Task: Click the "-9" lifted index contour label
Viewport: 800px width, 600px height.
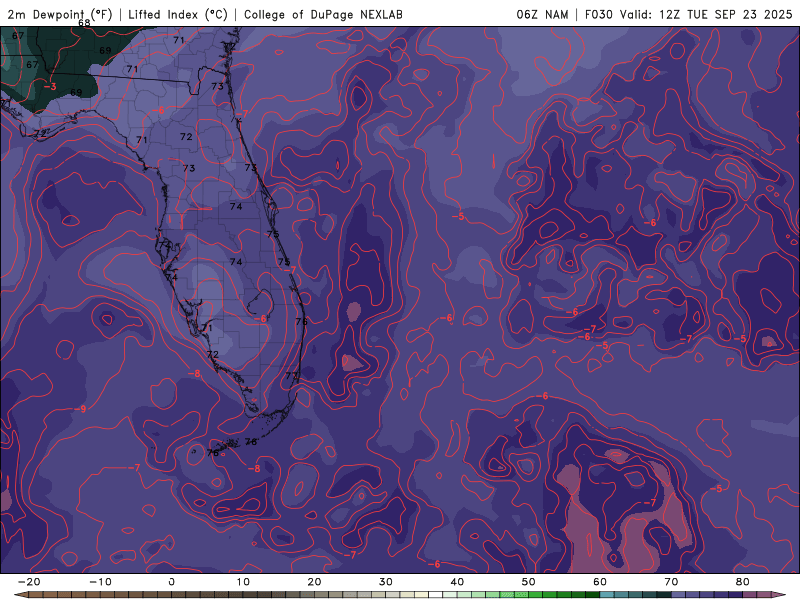Action: (x=80, y=409)
